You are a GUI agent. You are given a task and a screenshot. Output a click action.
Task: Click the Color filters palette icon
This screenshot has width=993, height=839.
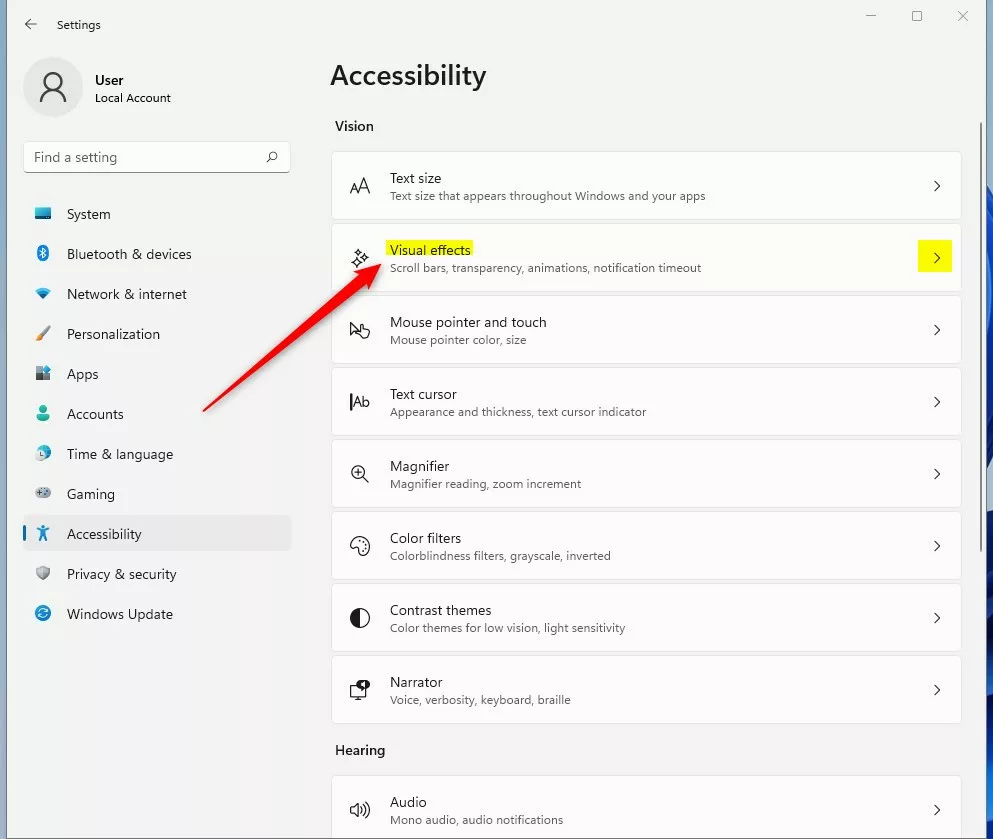(360, 546)
